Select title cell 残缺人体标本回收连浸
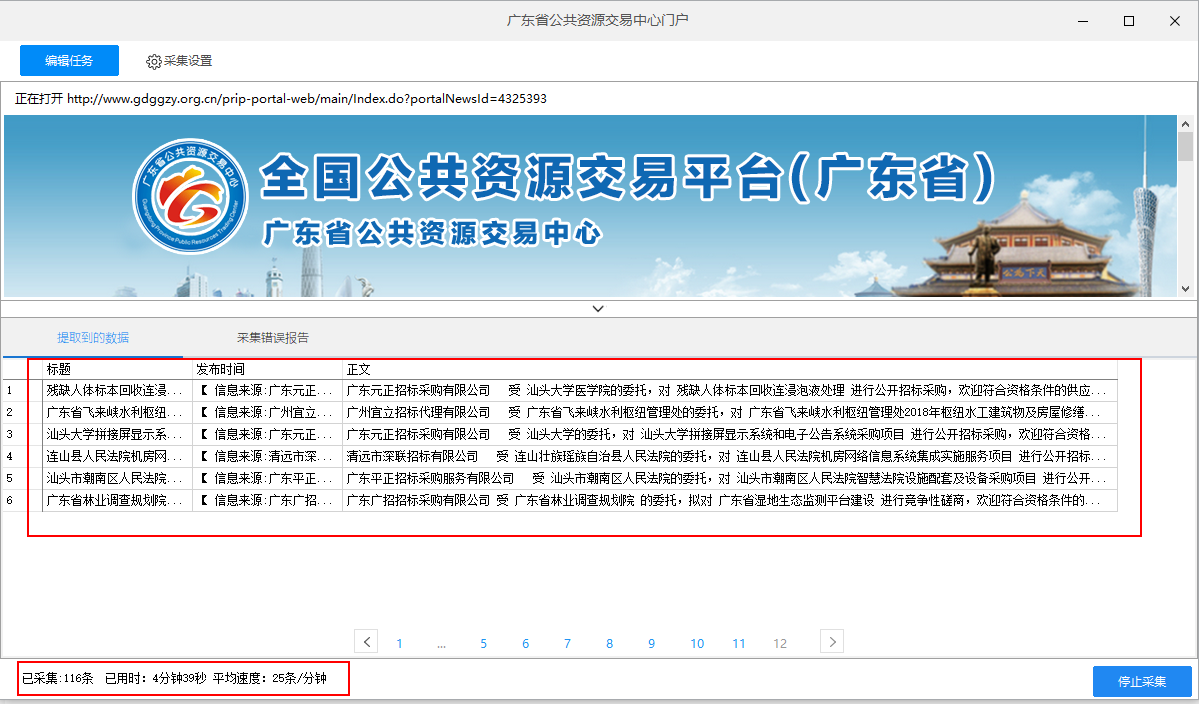 pyautogui.click(x=117, y=391)
